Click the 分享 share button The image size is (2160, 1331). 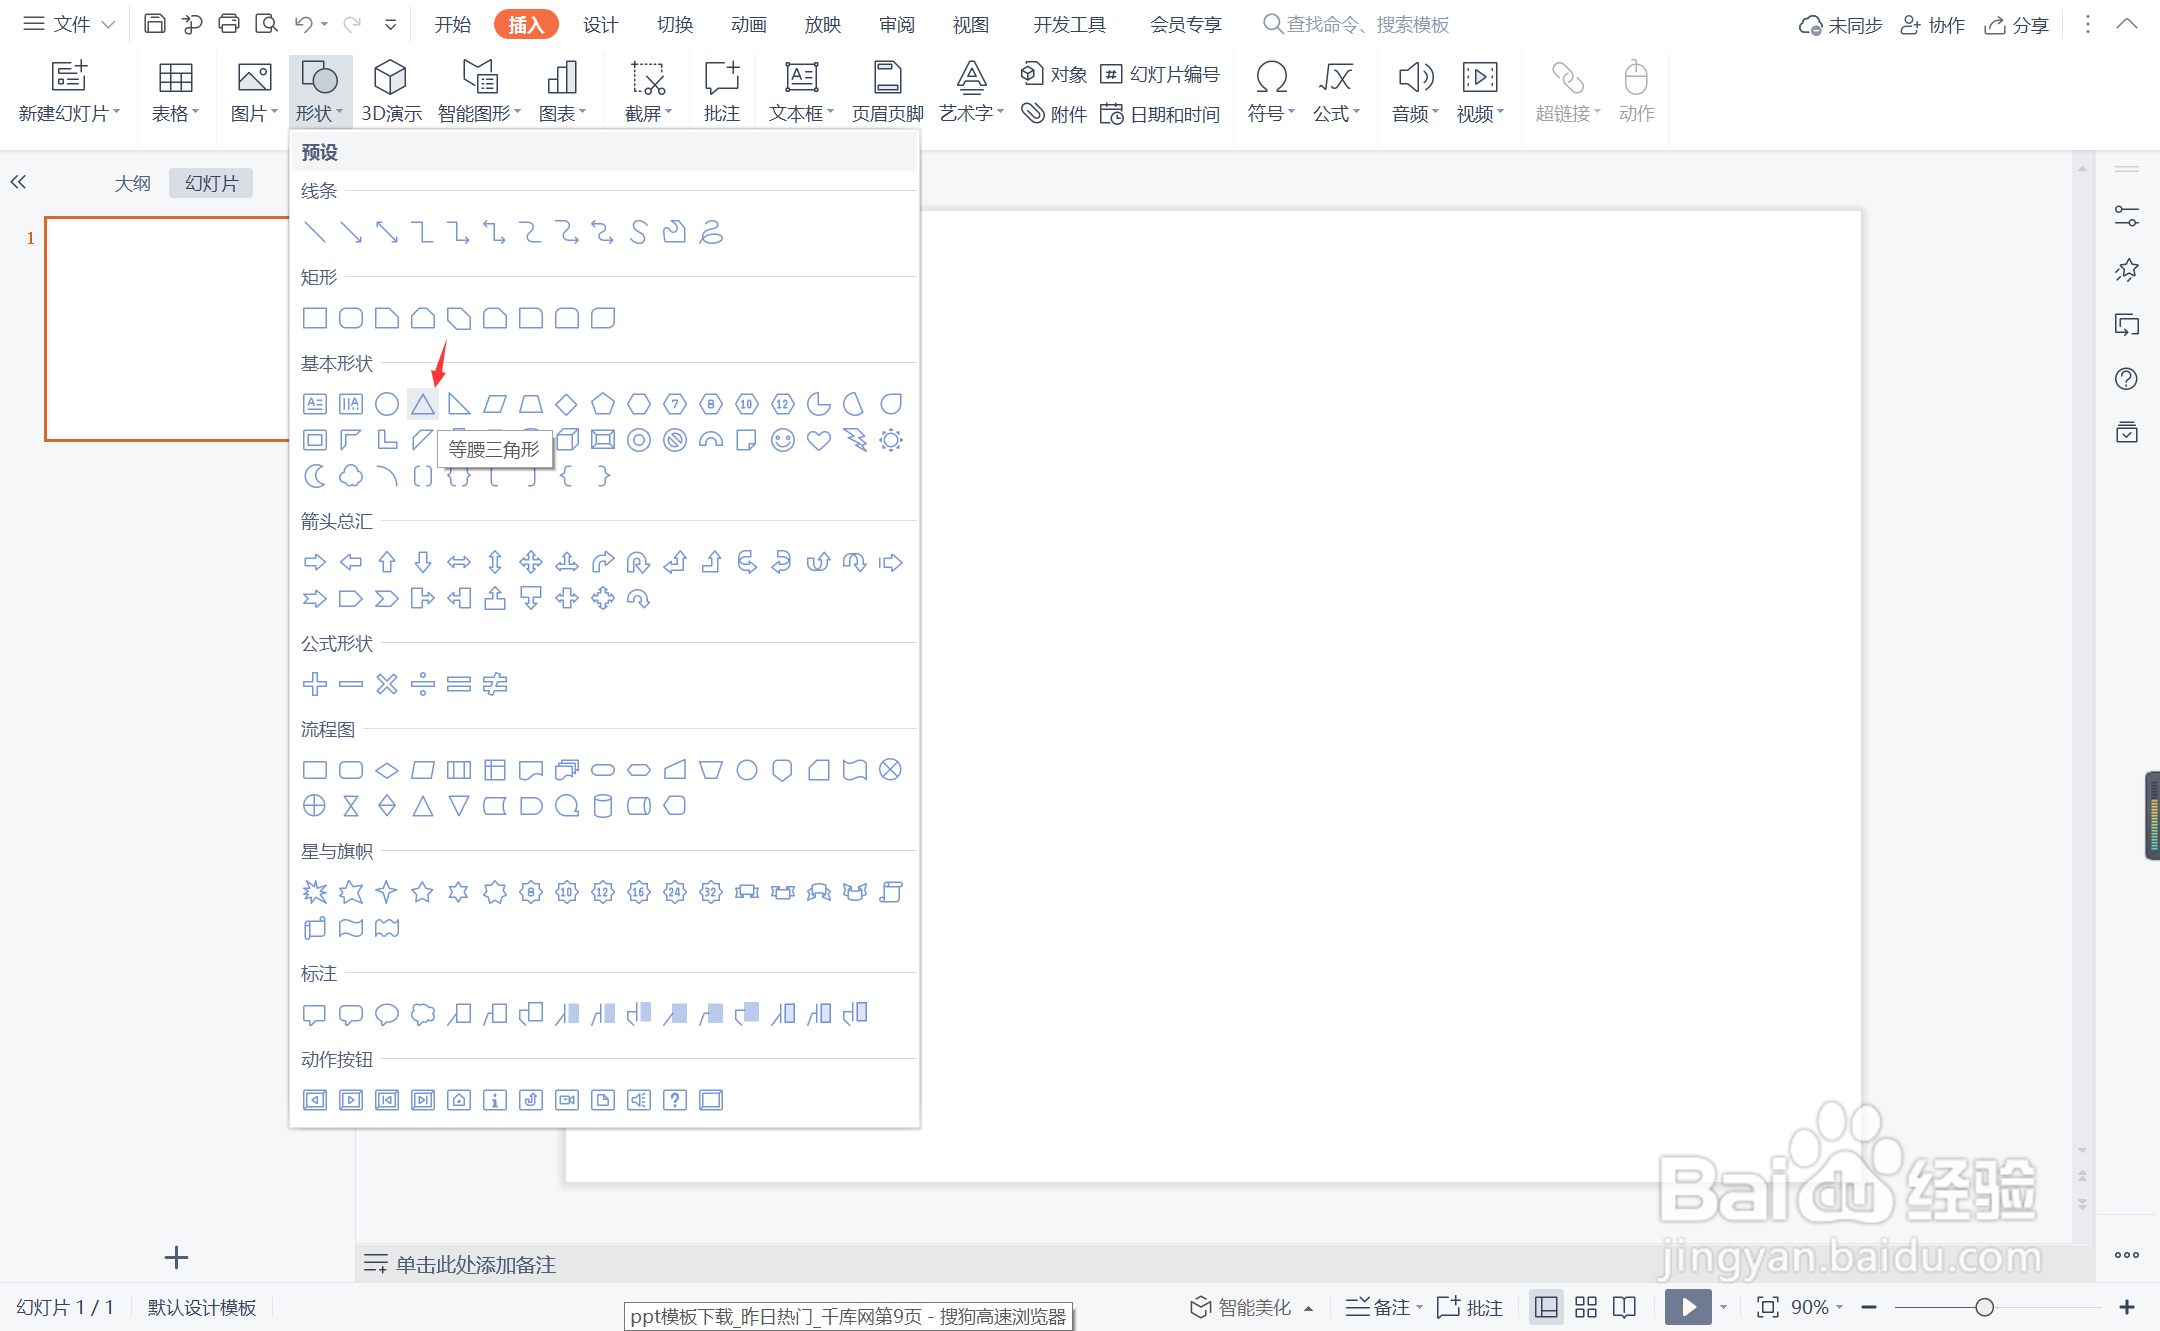point(2018,25)
